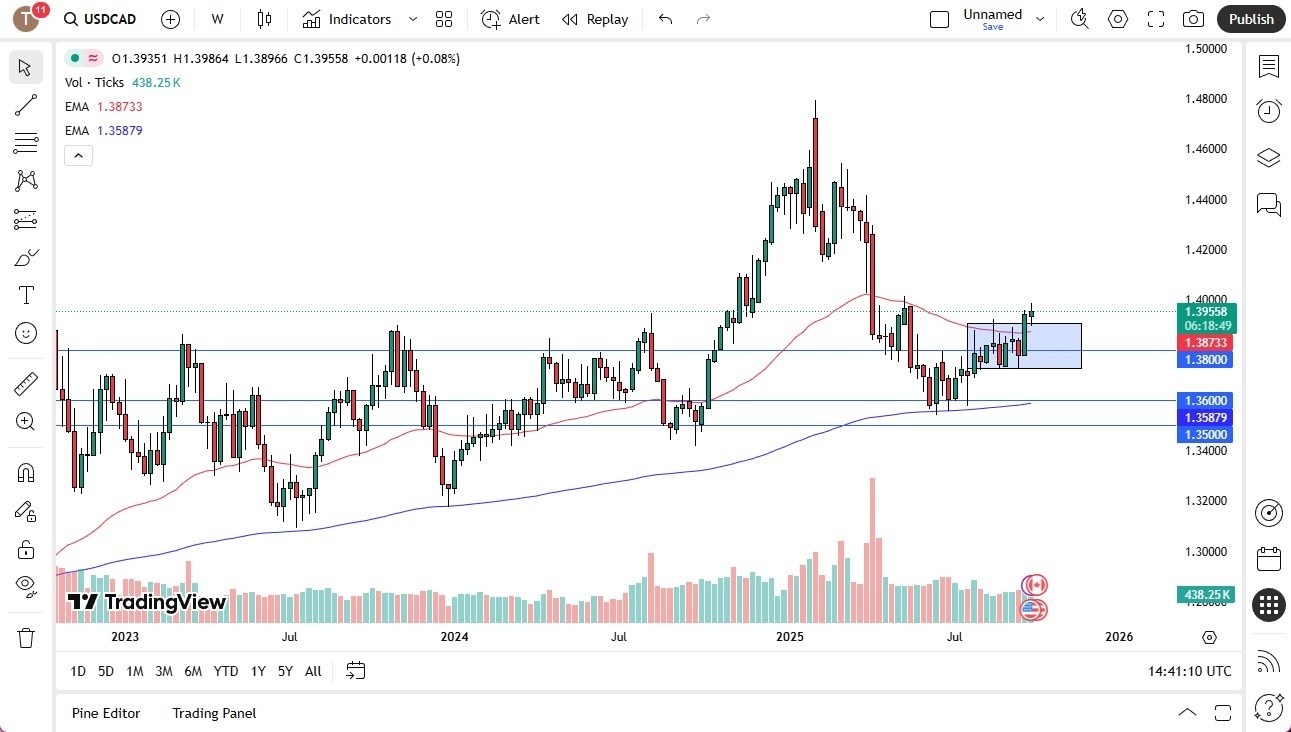Enable the zoom-in magnifier tool
Screen dimensions: 1291x732
pos(25,420)
